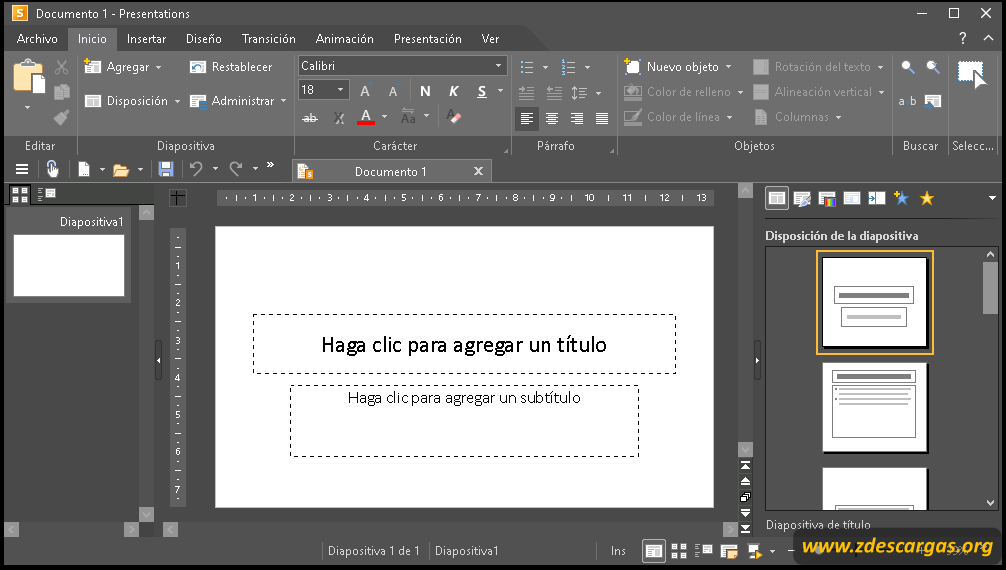This screenshot has height=570, width=1006.
Task: Align paragraph text left
Action: [x=527, y=118]
